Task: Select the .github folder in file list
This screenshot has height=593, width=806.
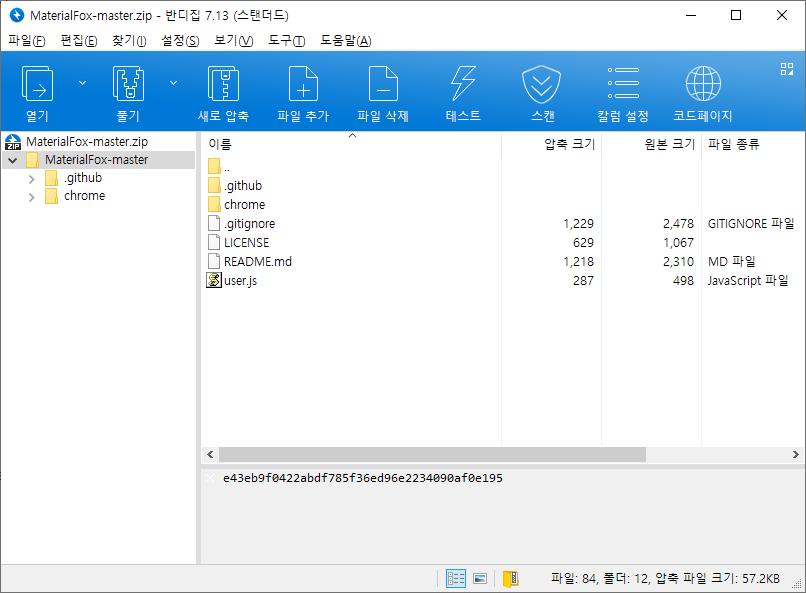Action: (x=243, y=186)
